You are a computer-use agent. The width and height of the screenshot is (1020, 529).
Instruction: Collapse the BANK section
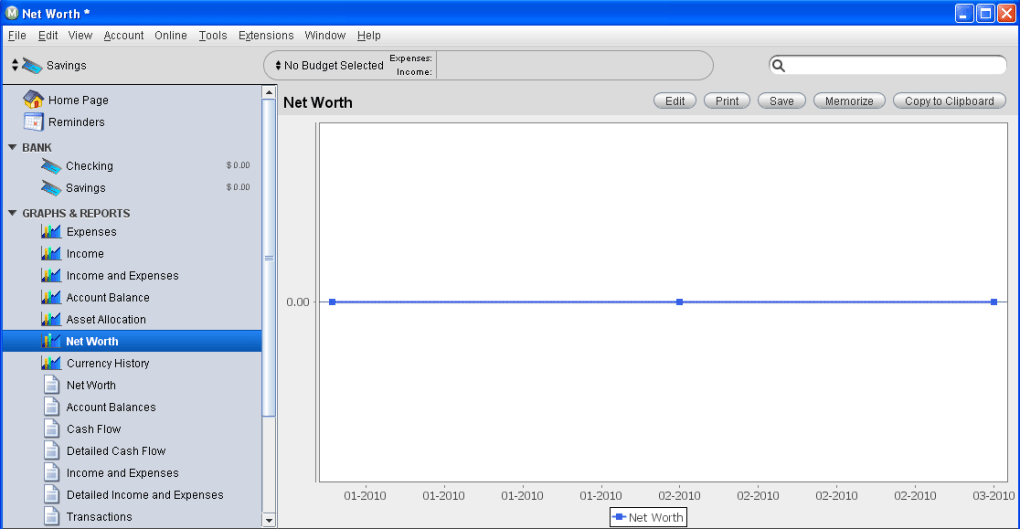12,147
